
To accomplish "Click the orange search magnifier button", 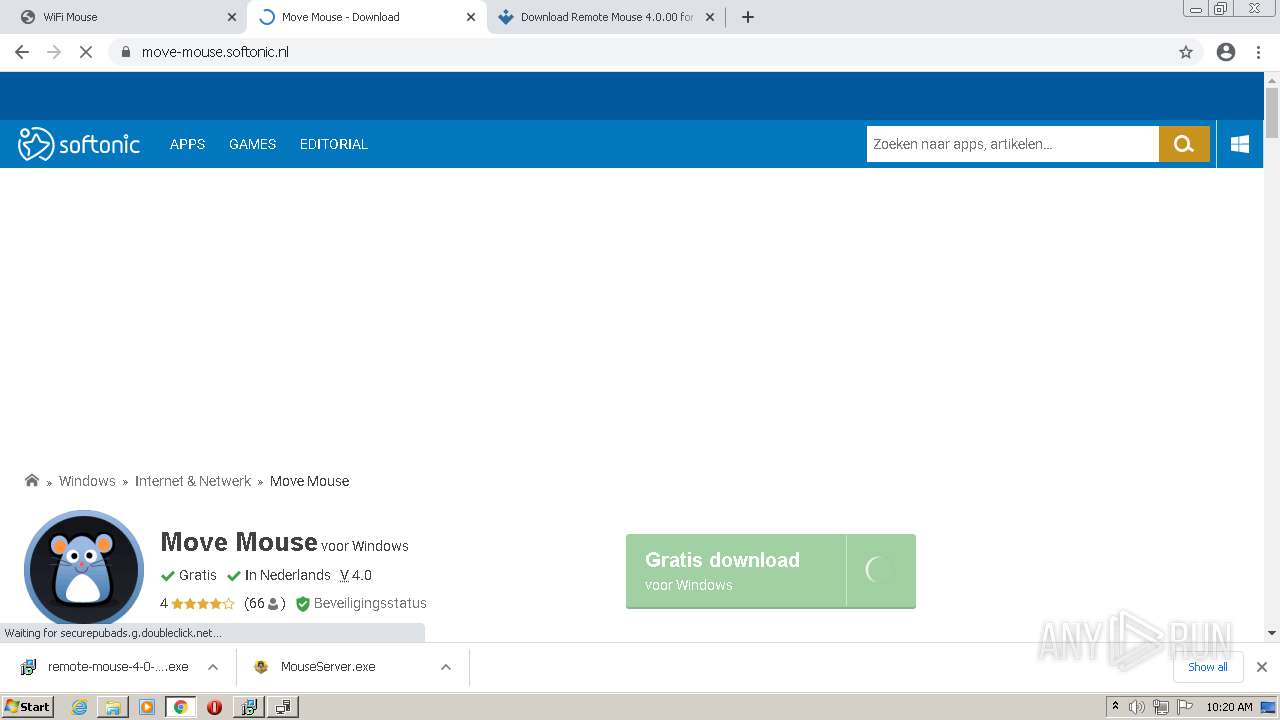I will click(1184, 144).
